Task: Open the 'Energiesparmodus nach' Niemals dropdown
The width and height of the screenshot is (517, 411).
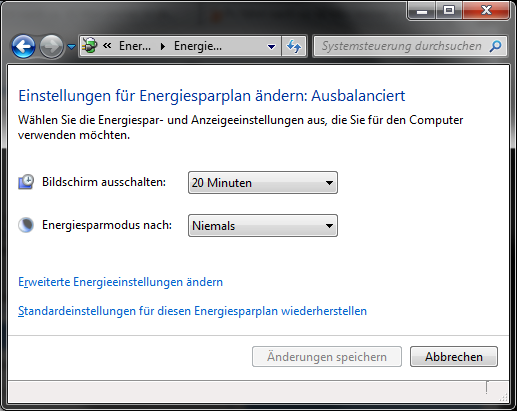Action: [x=263, y=226]
